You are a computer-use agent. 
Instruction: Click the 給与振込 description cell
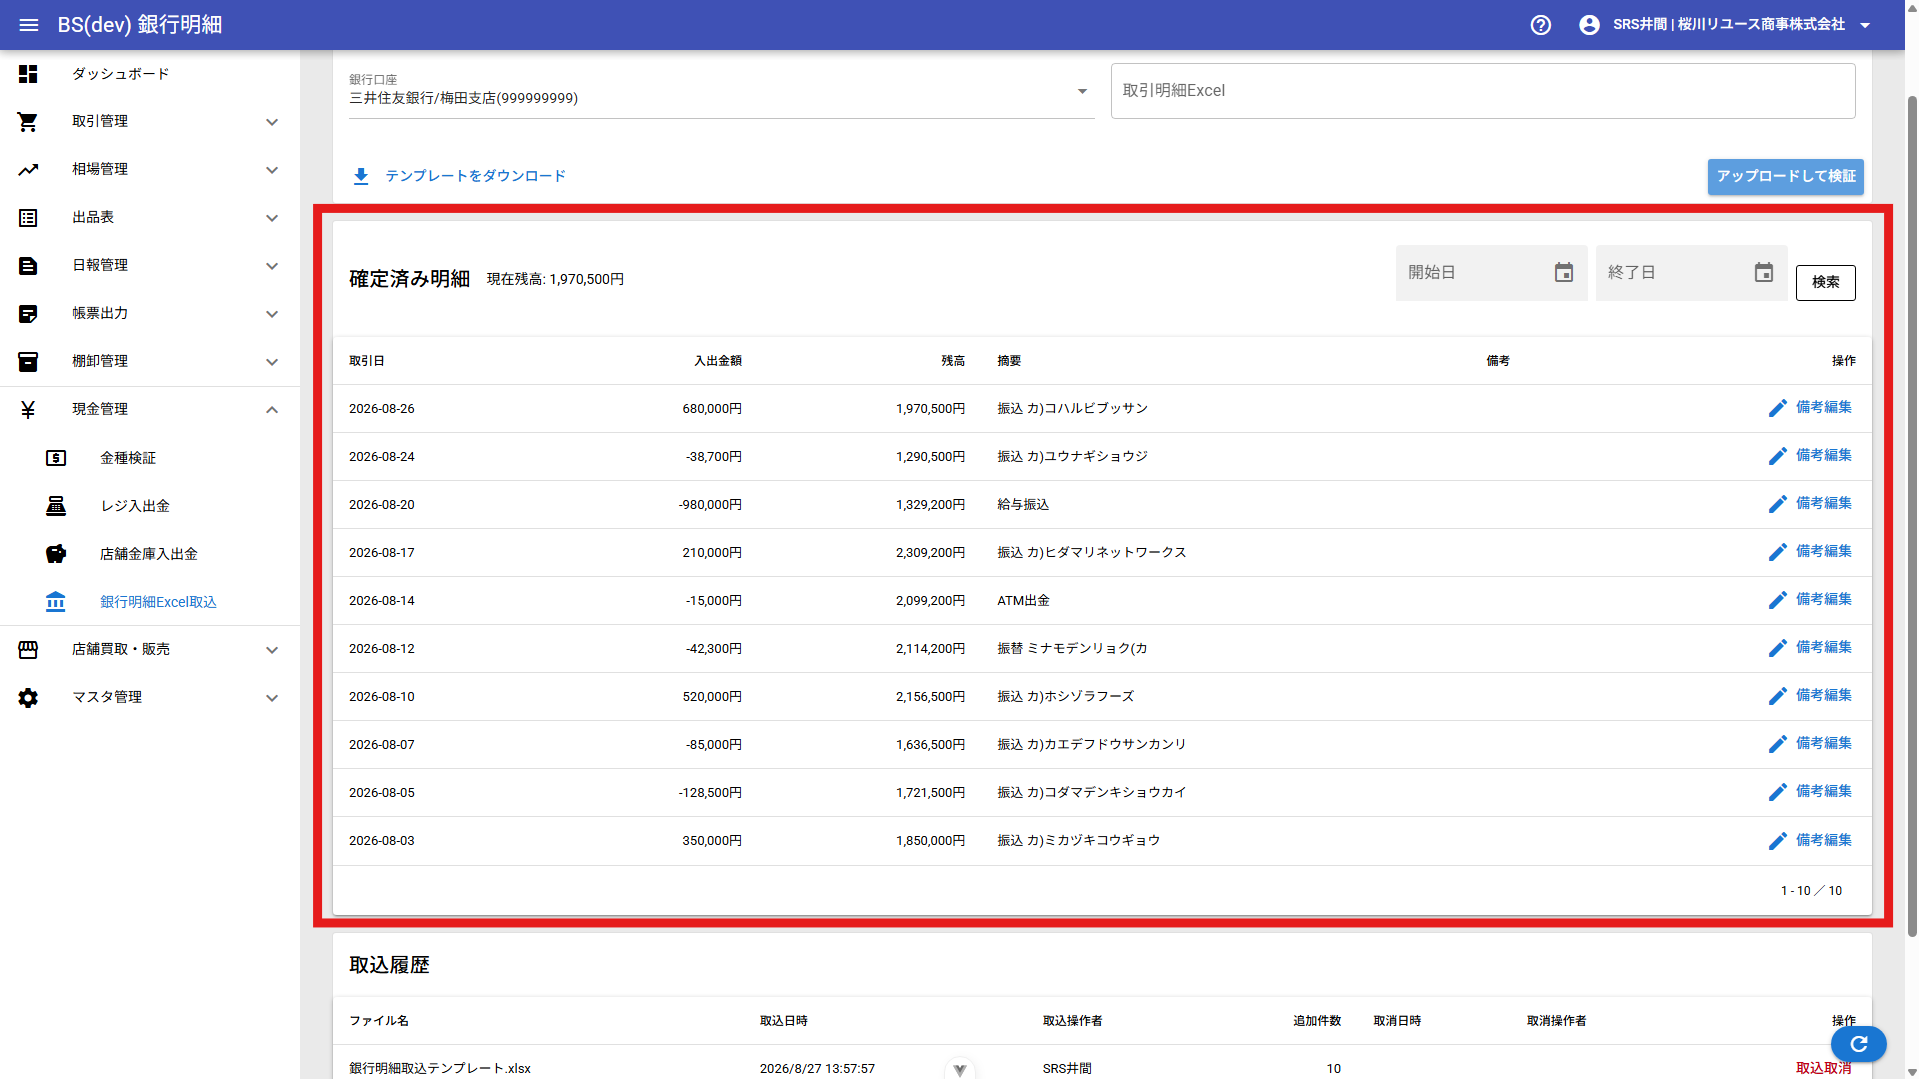[x=1023, y=505]
